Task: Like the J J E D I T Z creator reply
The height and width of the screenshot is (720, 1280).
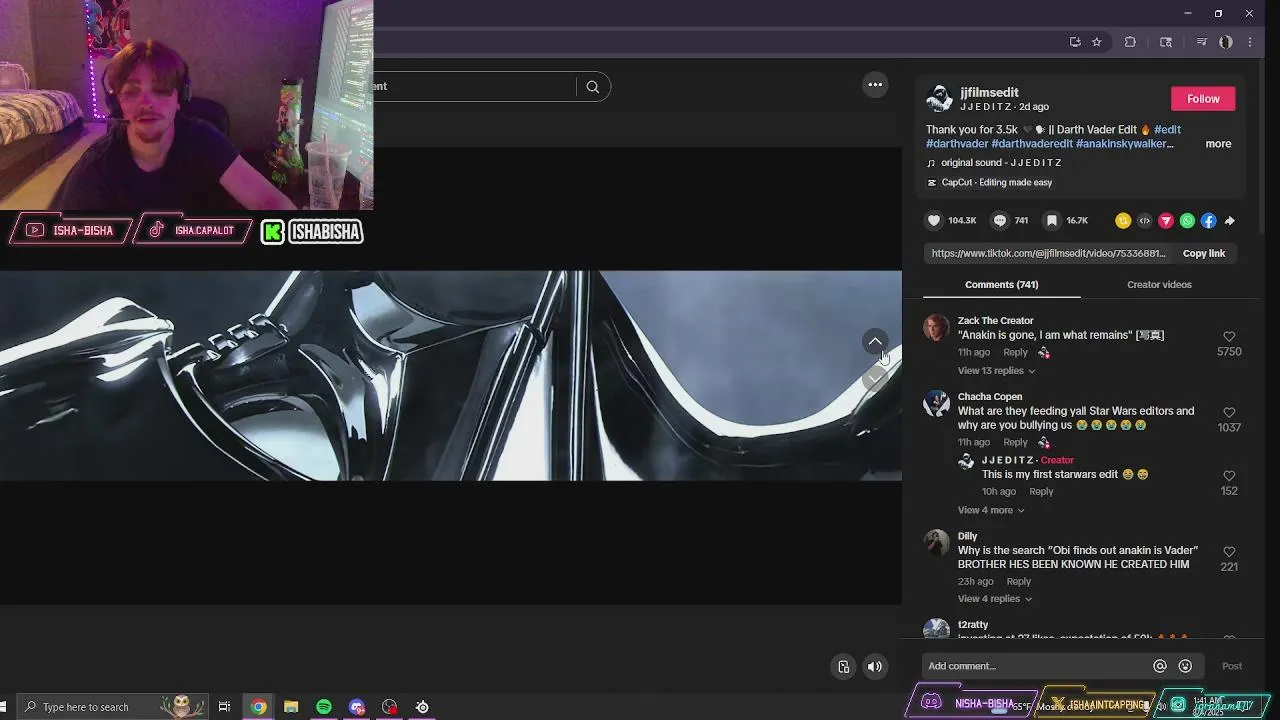Action: [1229, 476]
